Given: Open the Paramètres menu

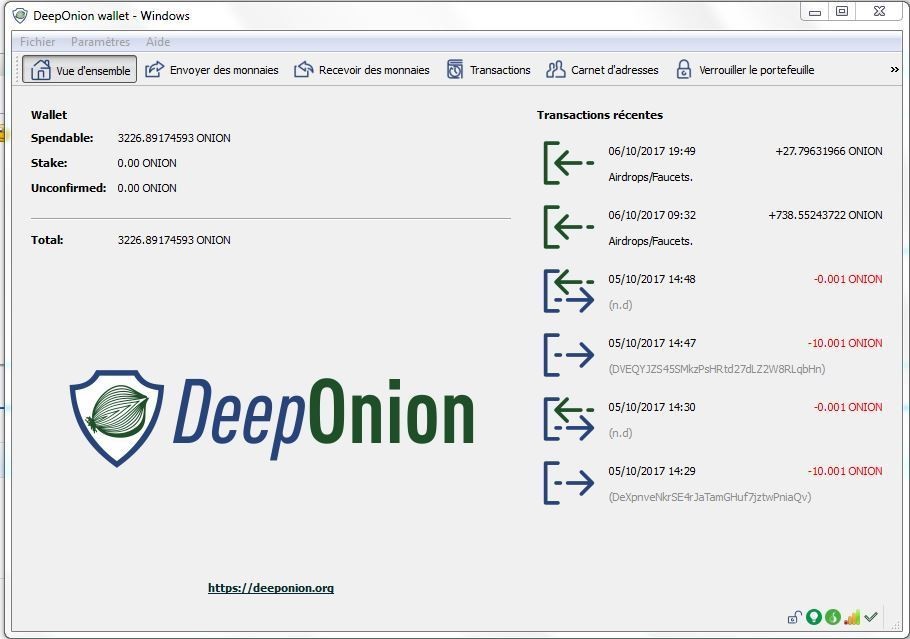Looking at the screenshot, I should [x=100, y=42].
